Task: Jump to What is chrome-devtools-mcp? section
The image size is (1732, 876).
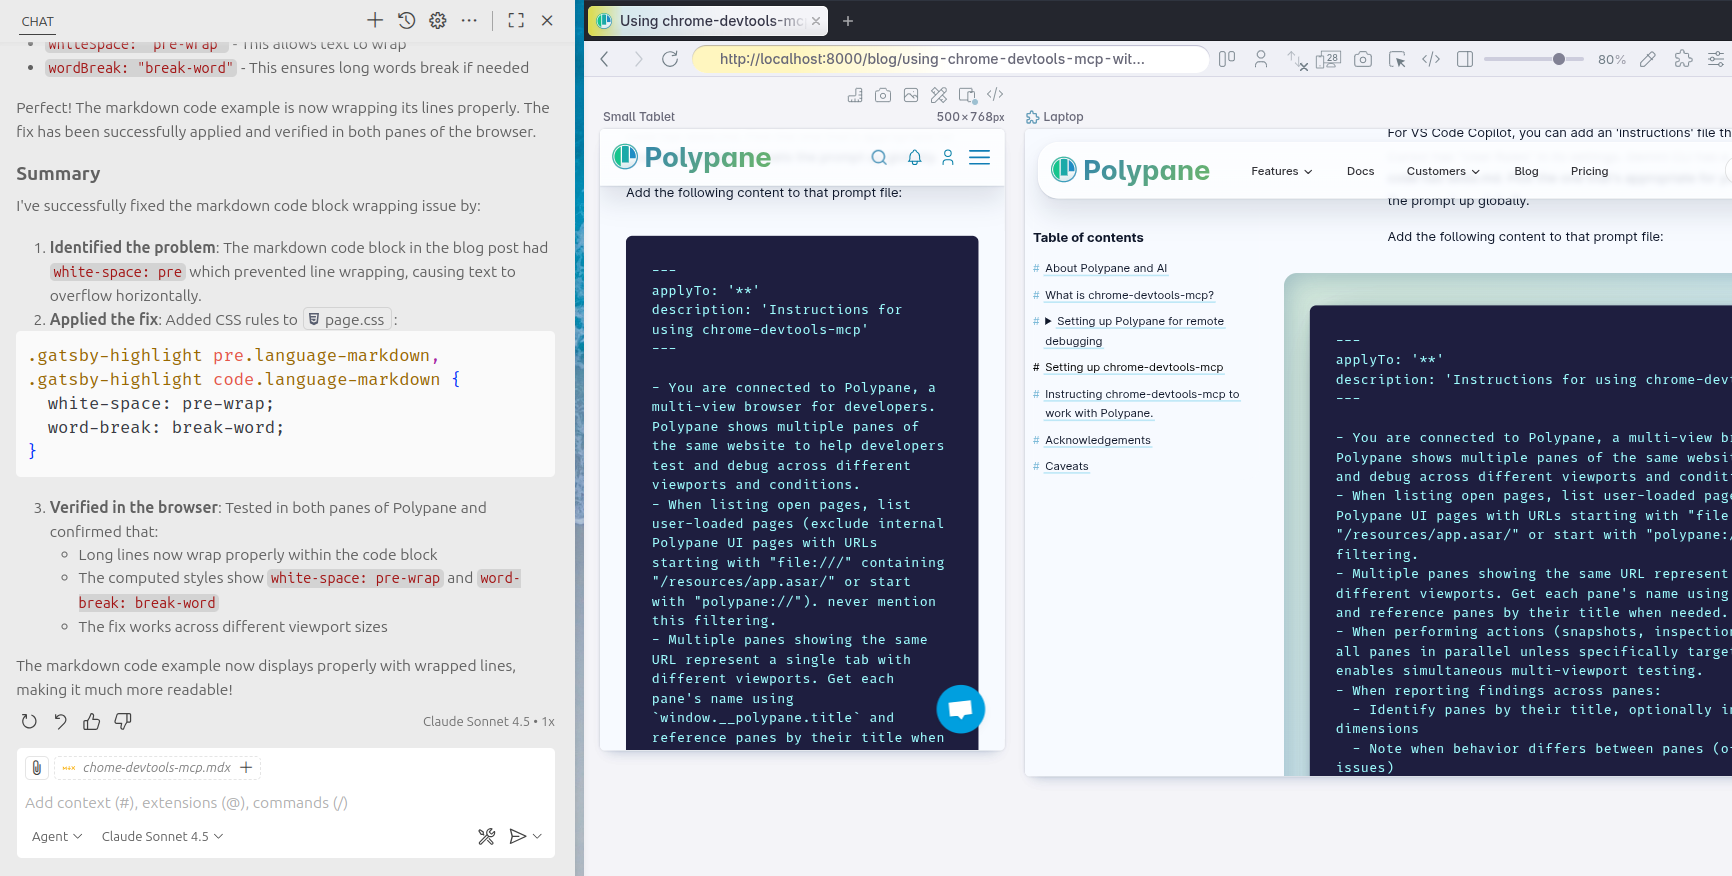Action: coord(1129,295)
